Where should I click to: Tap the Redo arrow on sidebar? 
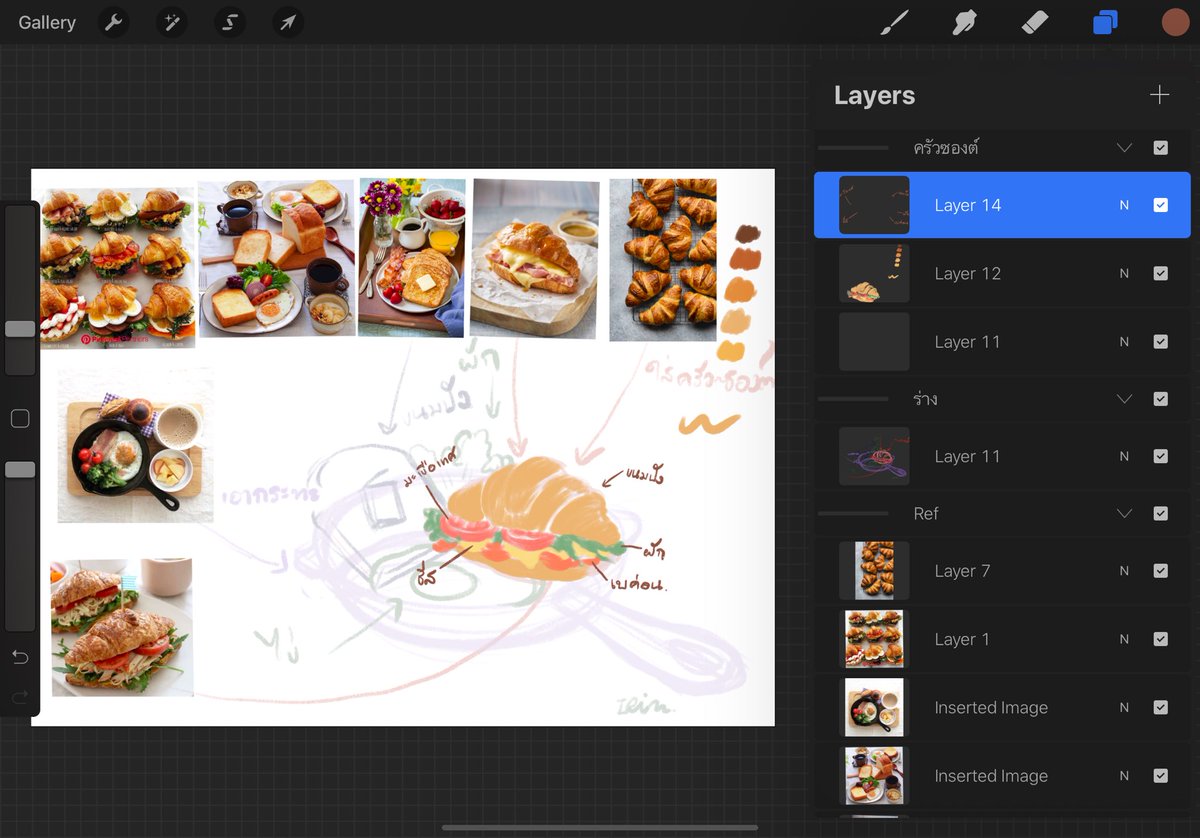[20, 697]
